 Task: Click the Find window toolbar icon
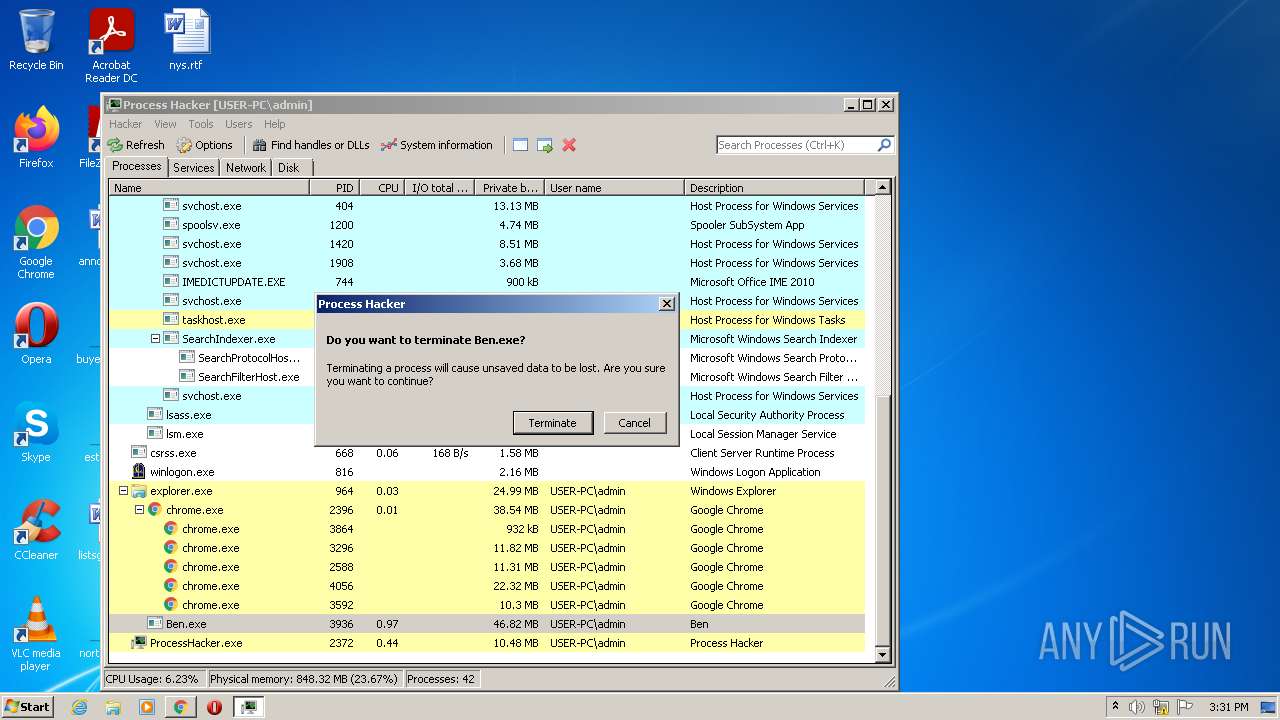click(520, 145)
